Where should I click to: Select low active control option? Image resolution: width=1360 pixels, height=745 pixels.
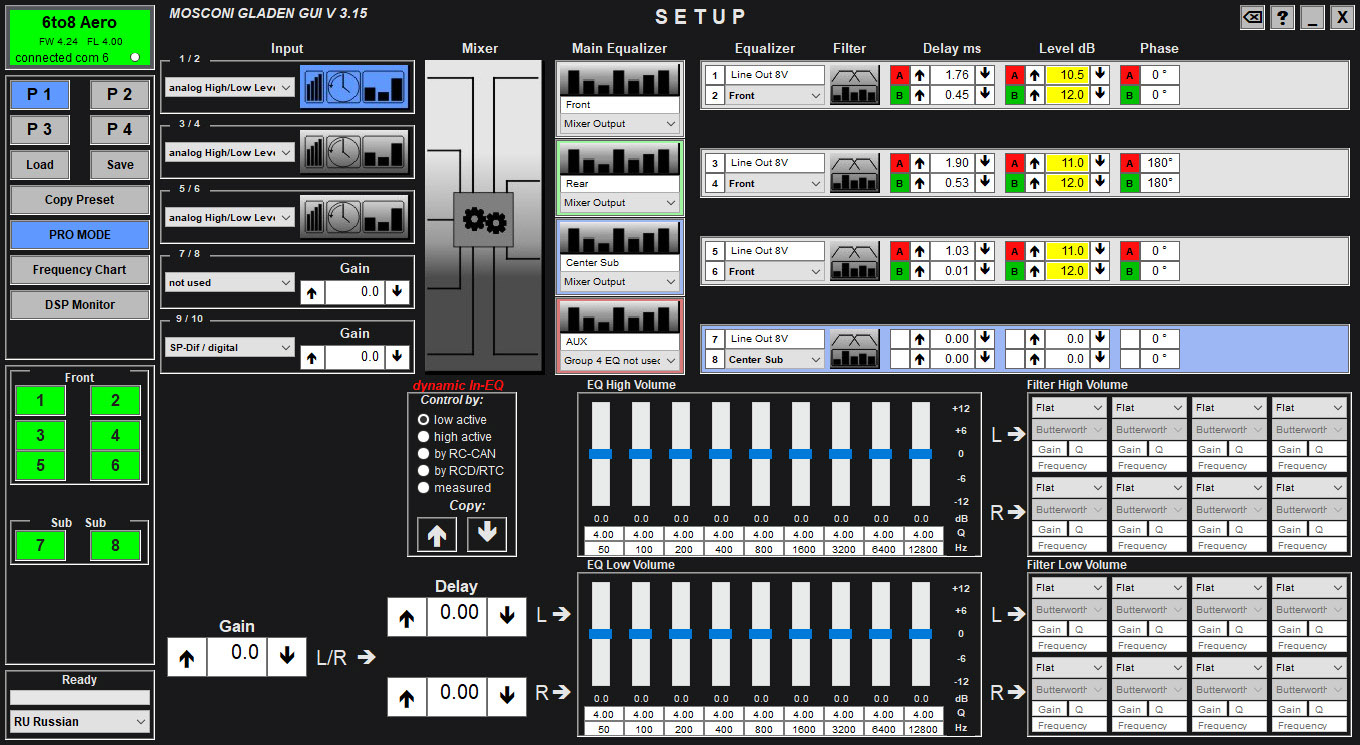point(454,420)
